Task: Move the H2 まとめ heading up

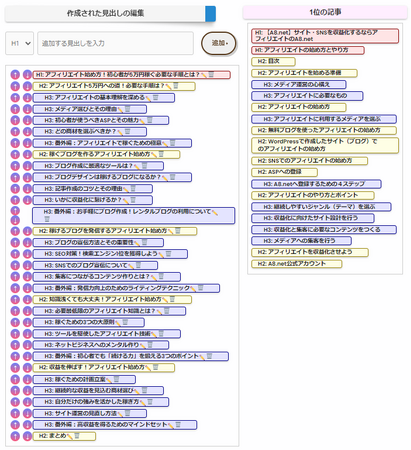Action: pos(15,436)
